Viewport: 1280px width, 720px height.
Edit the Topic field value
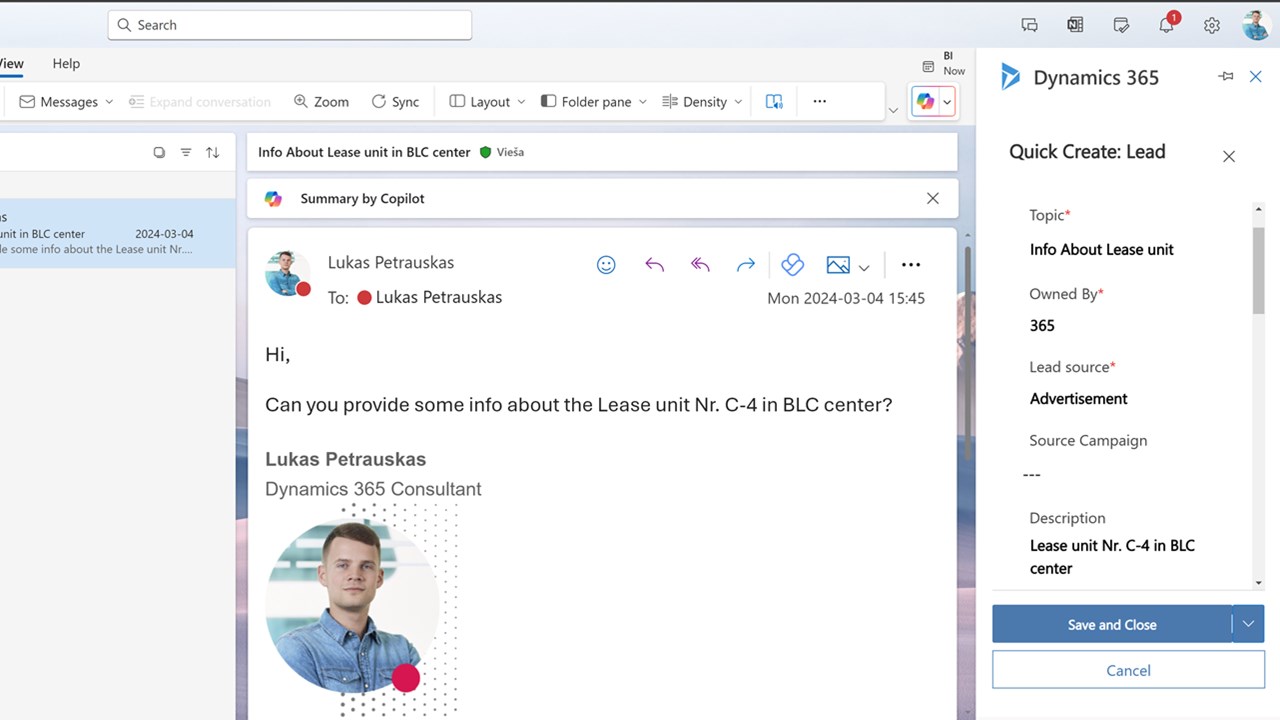pos(1101,249)
